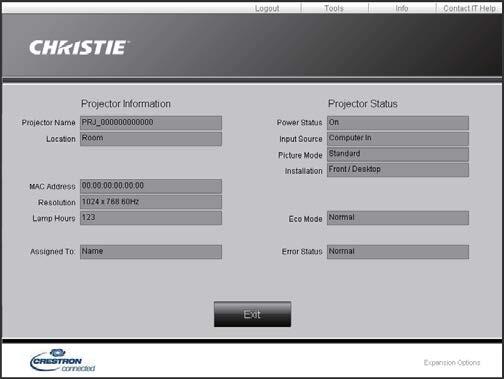Click the Projector Information heading
504x379 pixels.
(126, 104)
